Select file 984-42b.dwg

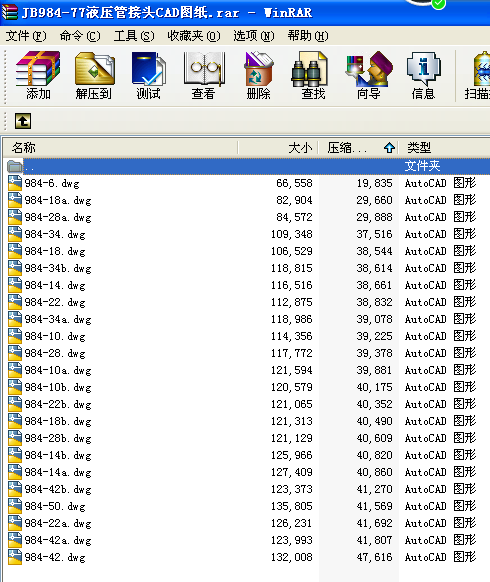coord(58,490)
